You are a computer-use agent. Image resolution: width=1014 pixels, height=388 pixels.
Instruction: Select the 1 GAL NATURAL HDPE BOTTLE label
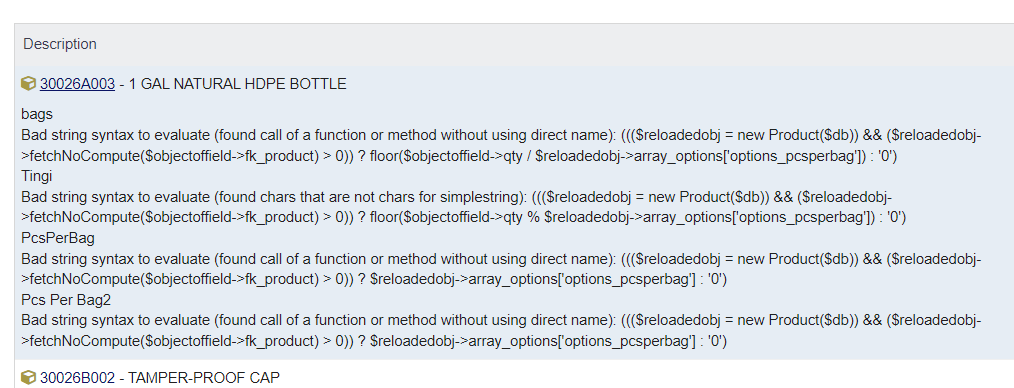tap(237, 84)
